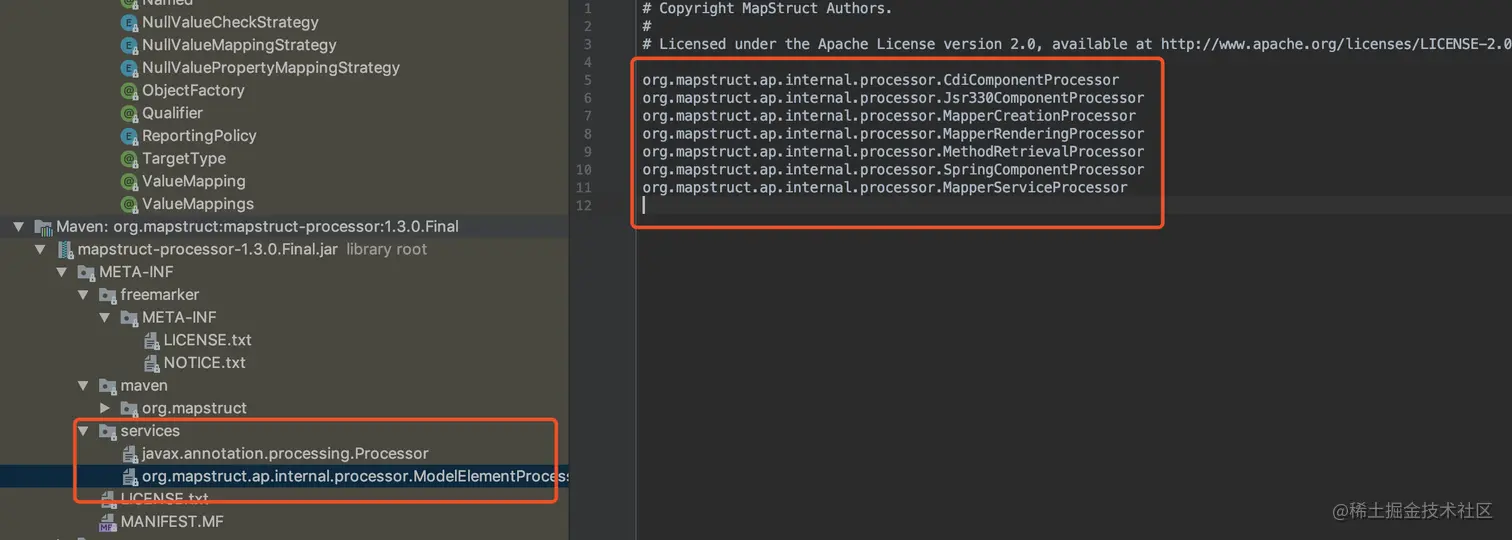Click the maven folder icon

pyautogui.click(x=108, y=386)
